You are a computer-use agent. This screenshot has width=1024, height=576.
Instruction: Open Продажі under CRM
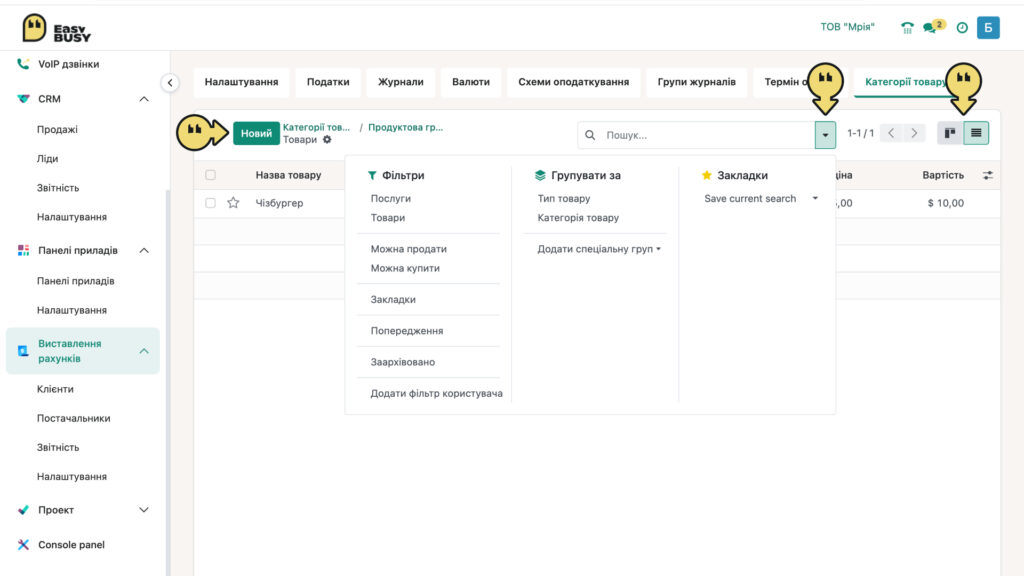click(57, 129)
